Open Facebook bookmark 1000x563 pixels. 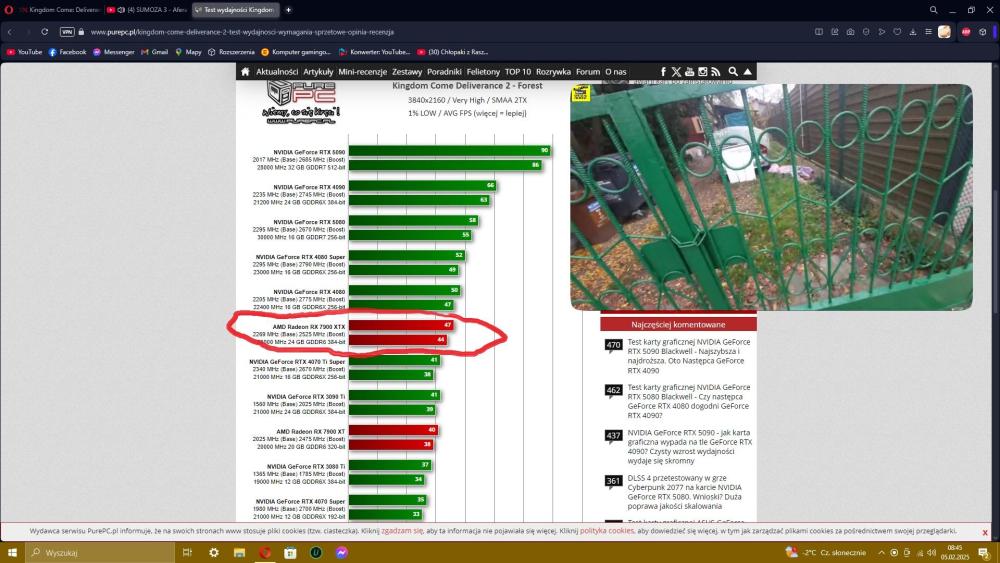[68, 52]
